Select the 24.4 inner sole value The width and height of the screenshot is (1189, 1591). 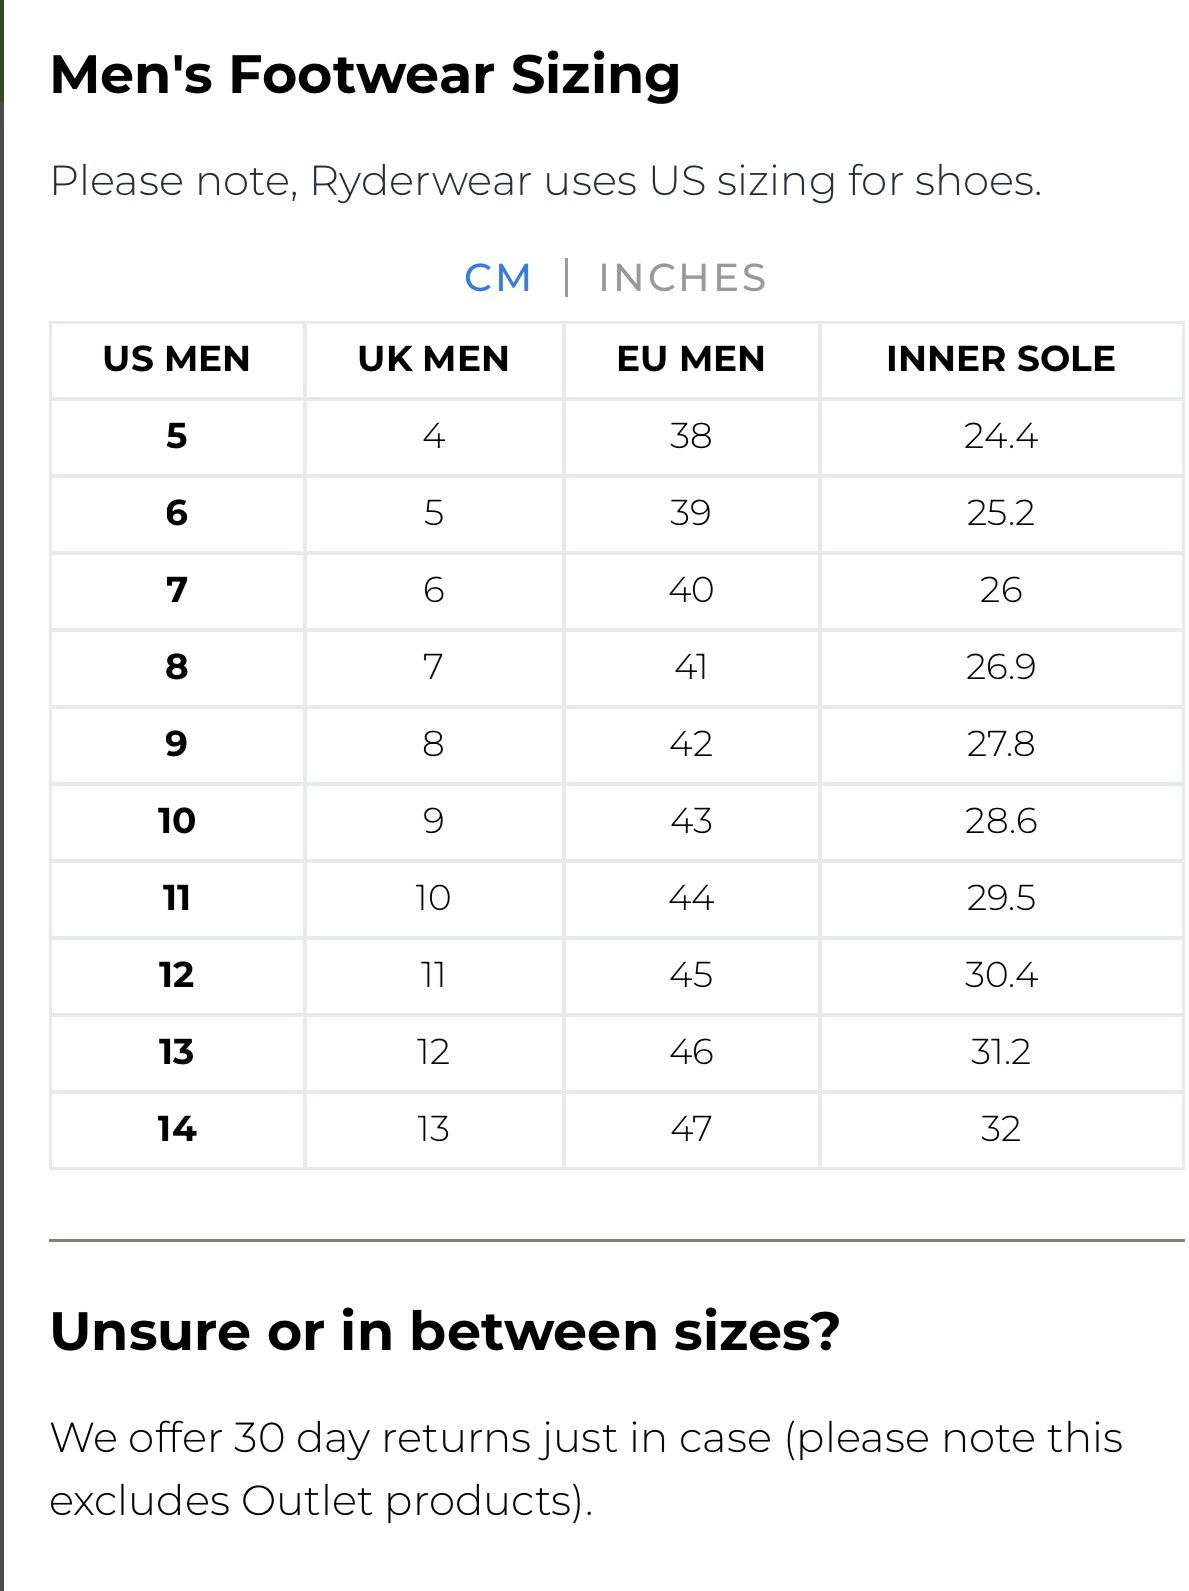[x=1001, y=436]
